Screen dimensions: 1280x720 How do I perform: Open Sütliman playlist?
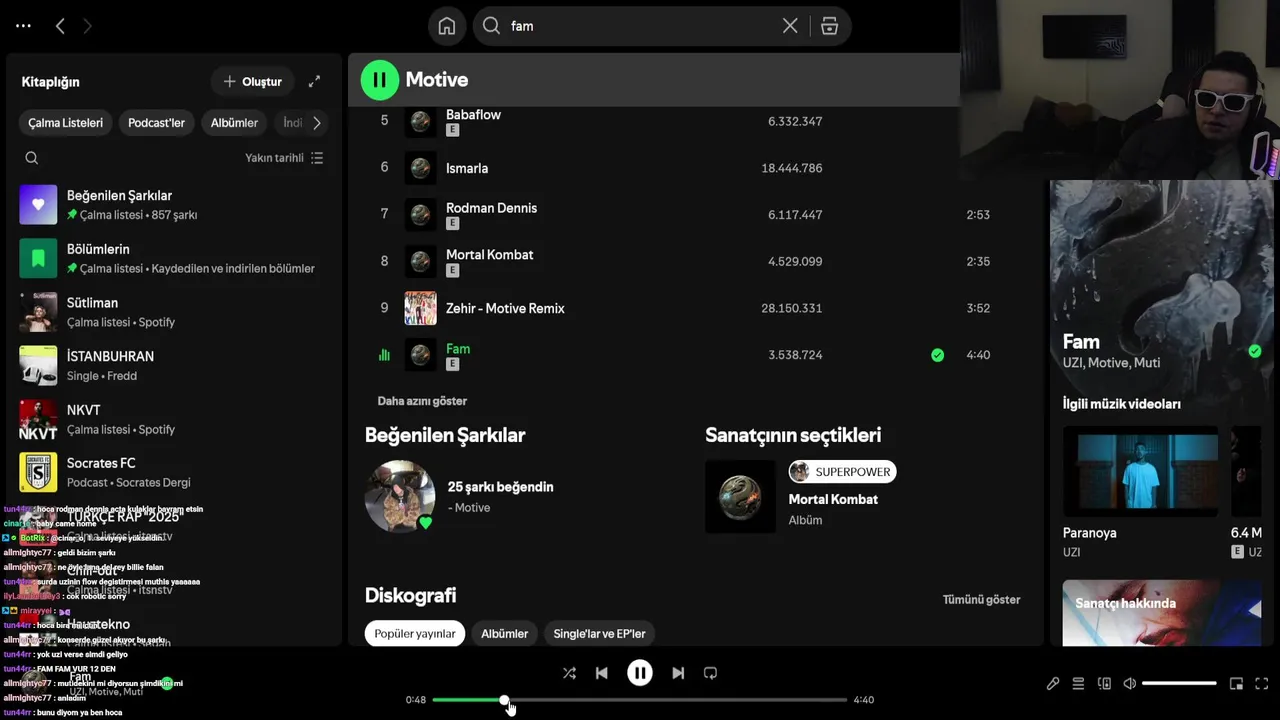[174, 312]
